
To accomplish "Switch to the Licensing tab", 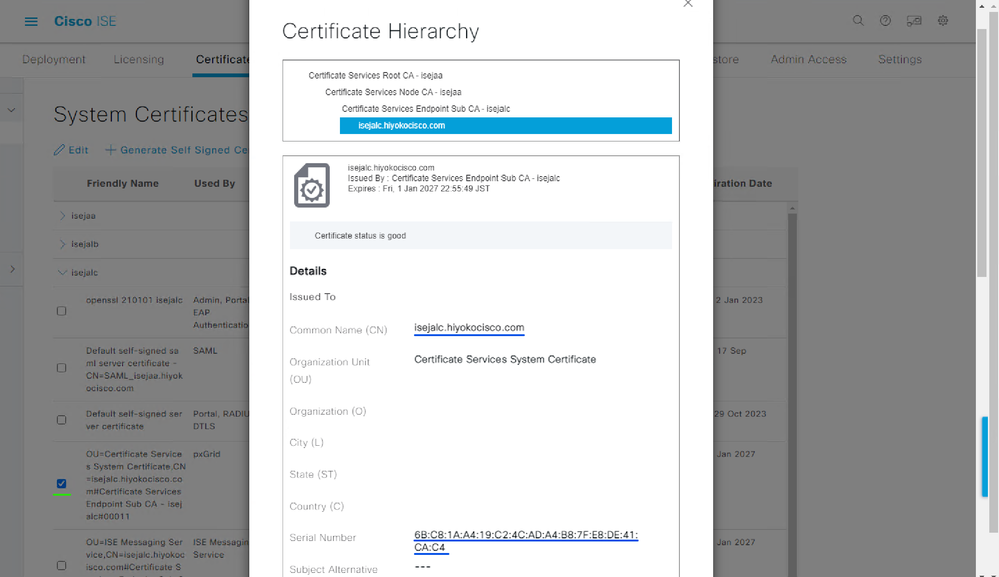I will pos(138,59).
